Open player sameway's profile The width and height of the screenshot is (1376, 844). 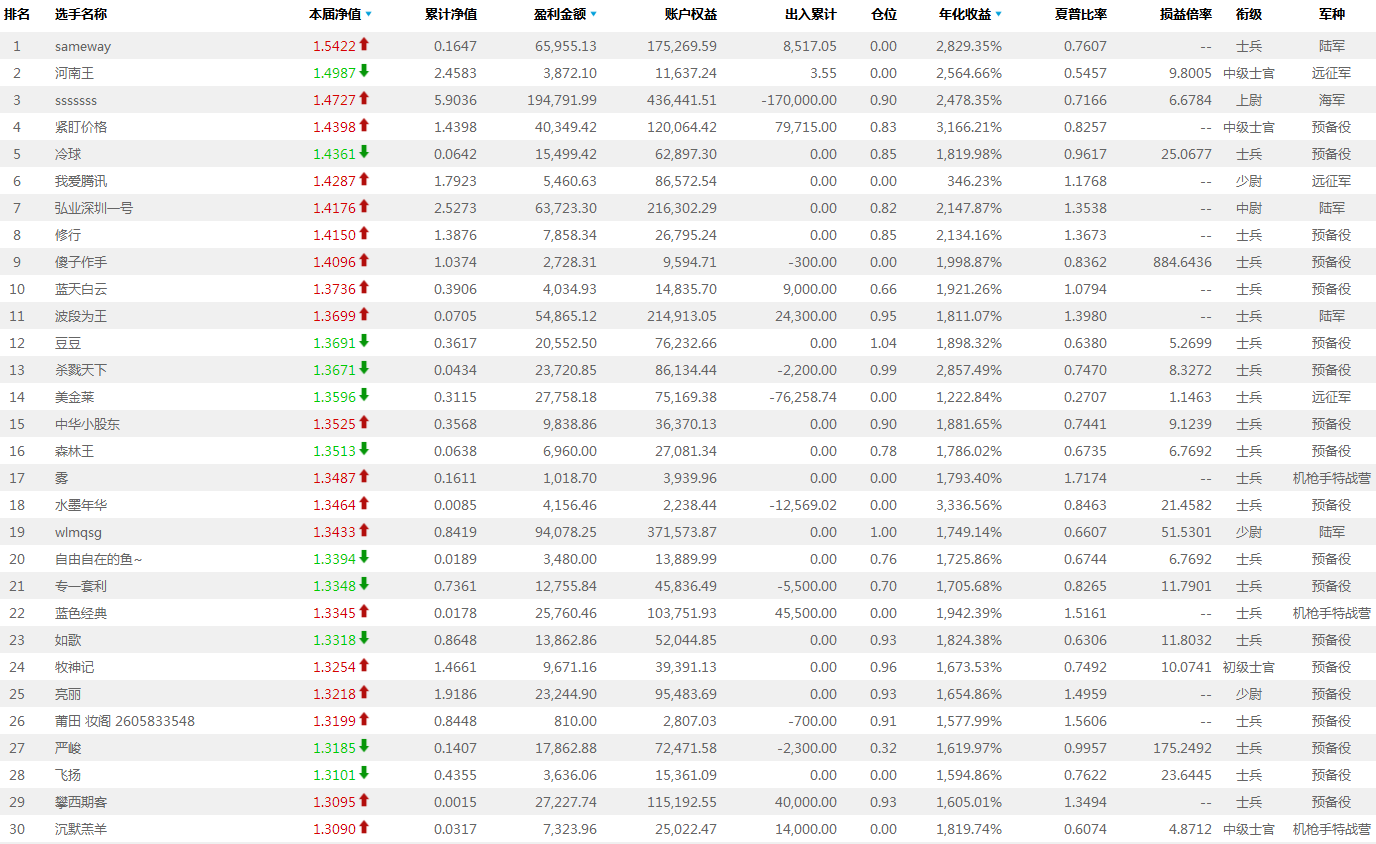click(83, 47)
